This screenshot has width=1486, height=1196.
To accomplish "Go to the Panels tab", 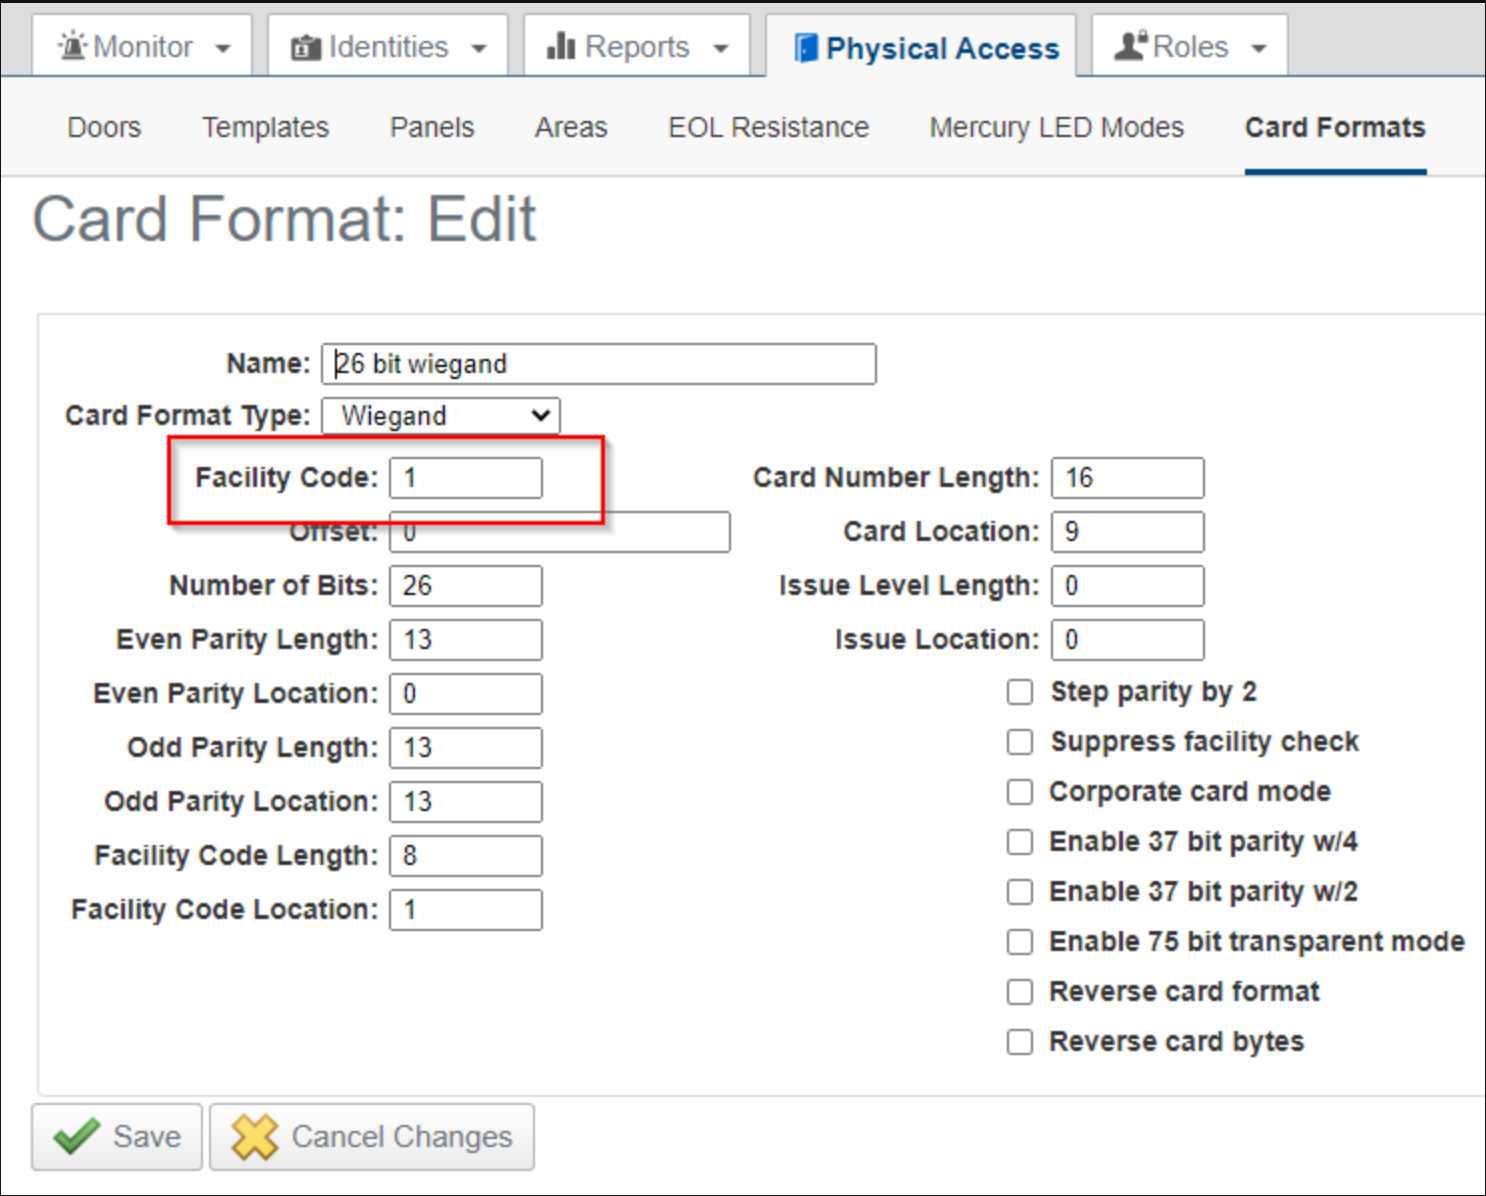I will click(432, 128).
